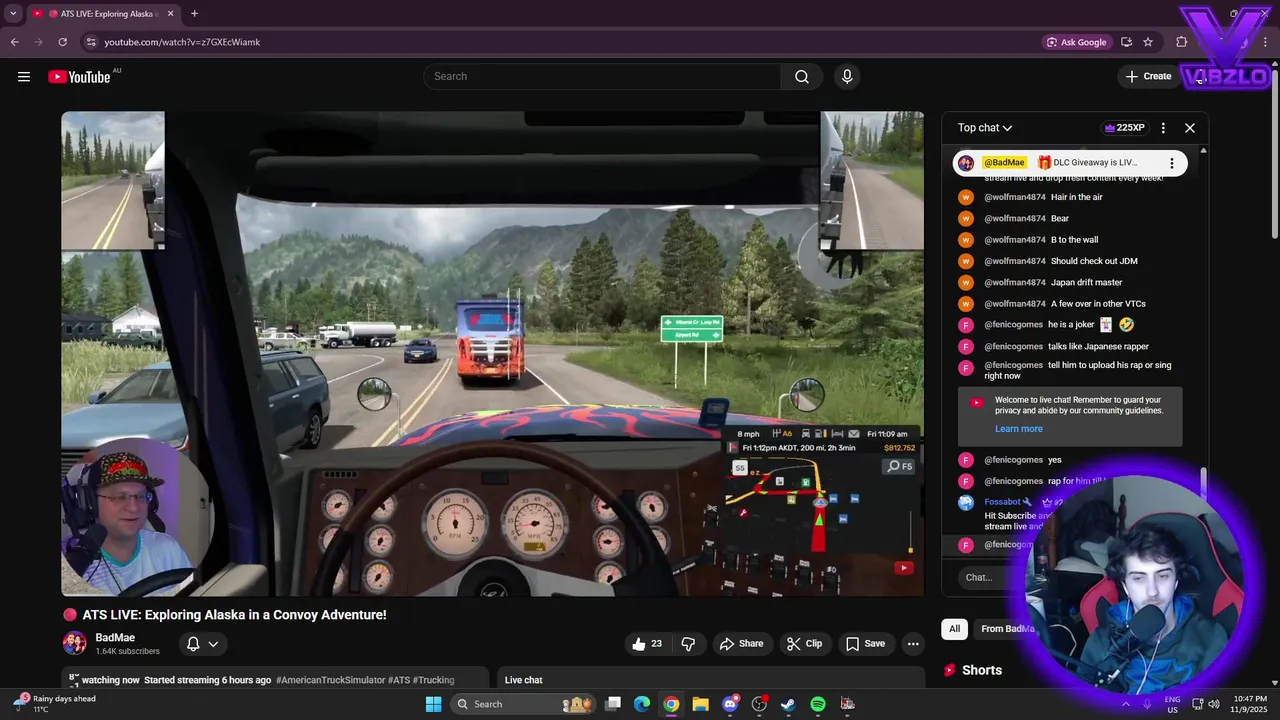Toggle microphone icon in system tray
This screenshot has height=720, width=1280.
click(1147, 704)
